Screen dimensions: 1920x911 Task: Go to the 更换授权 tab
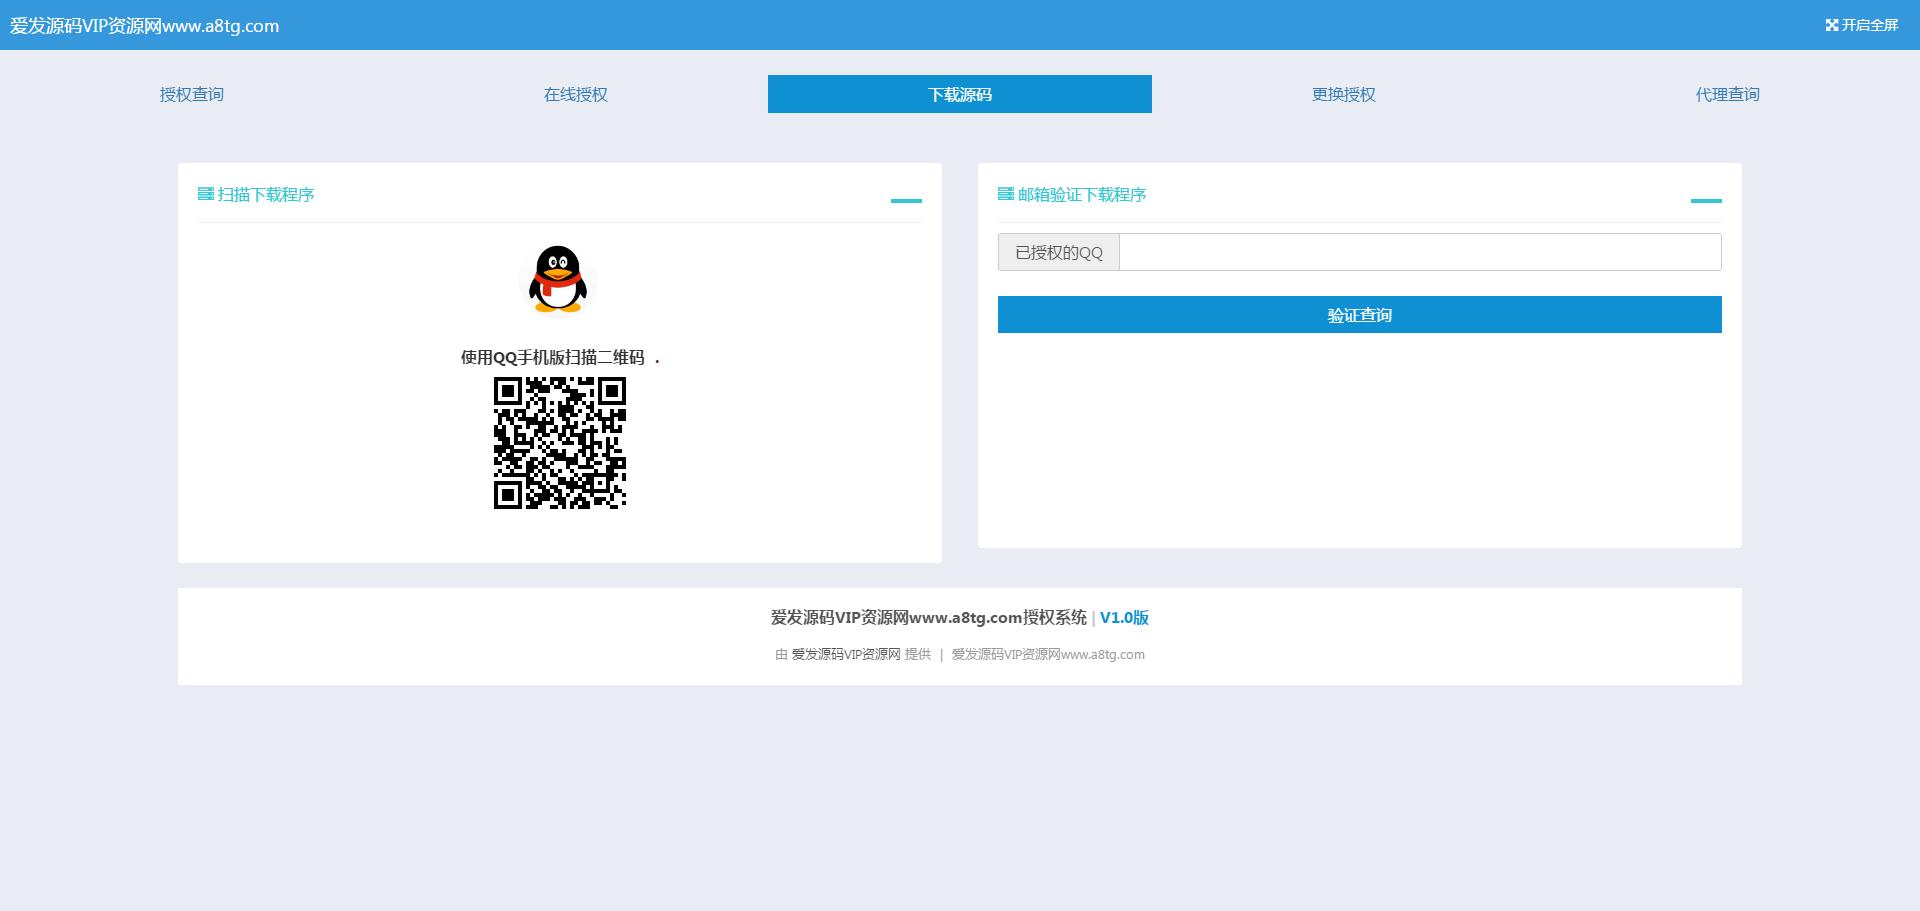click(x=1344, y=94)
